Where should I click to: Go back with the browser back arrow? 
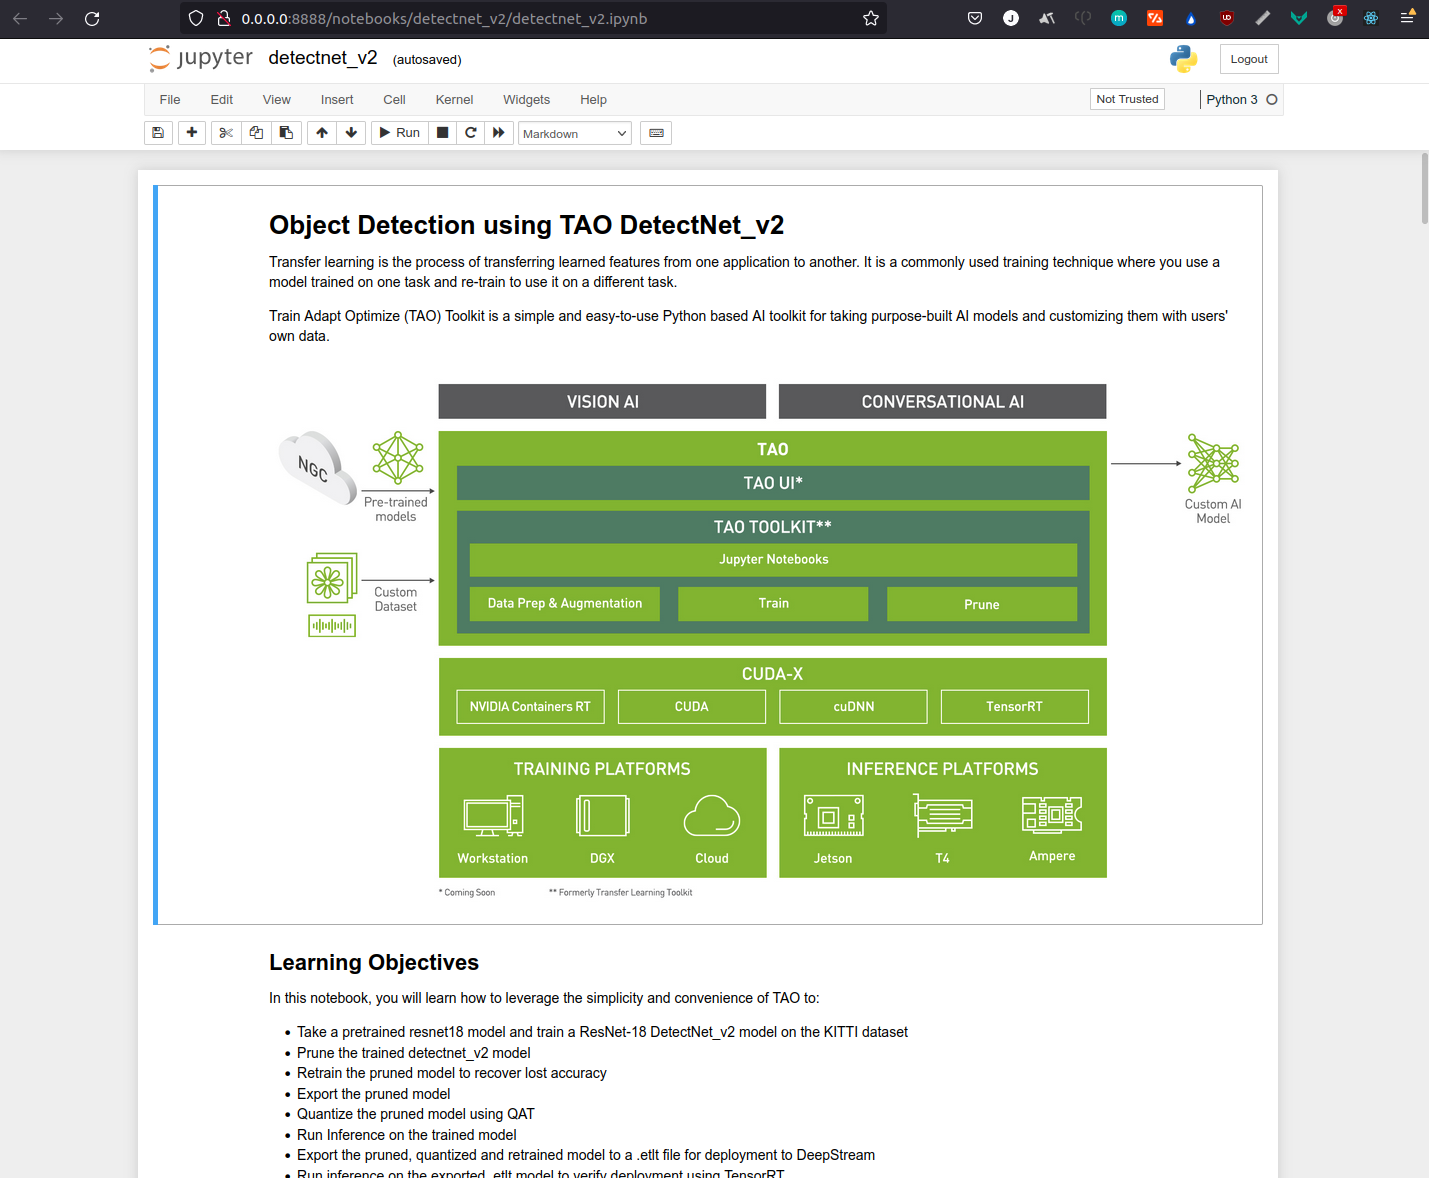click(x=20, y=18)
